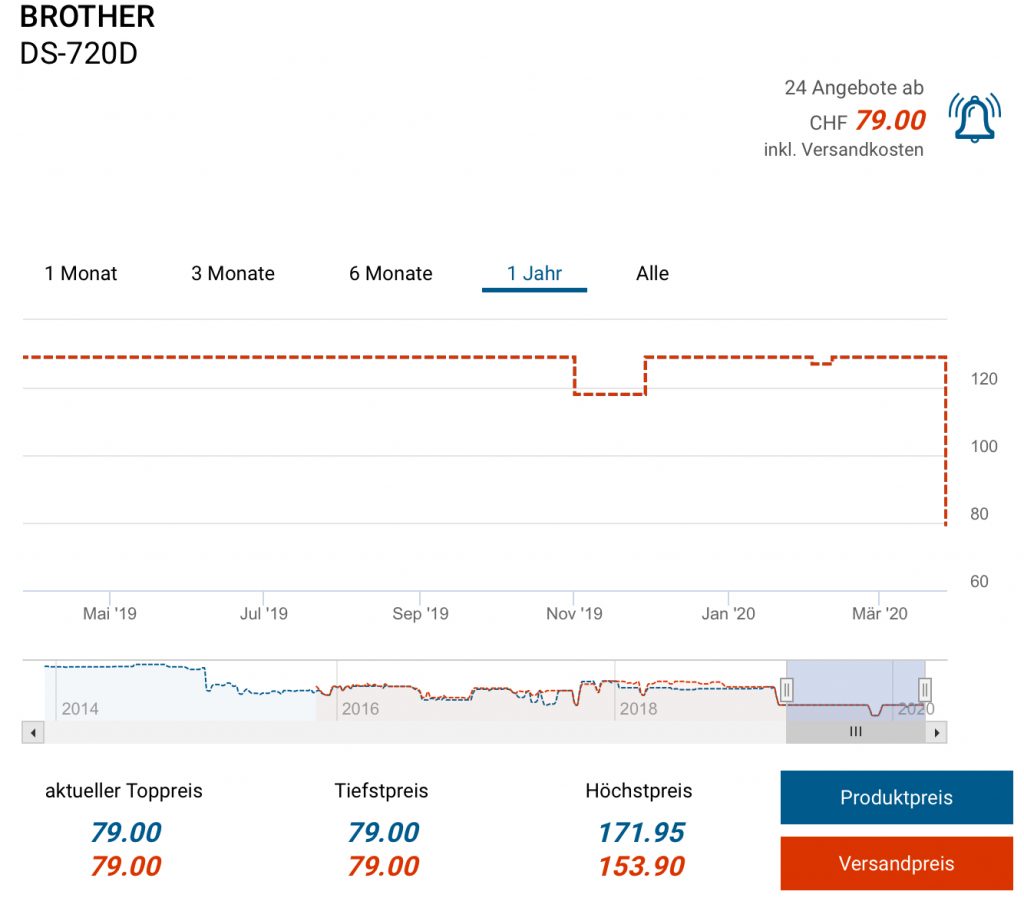
Task: Select the 1 Monat time range
Action: (81, 273)
